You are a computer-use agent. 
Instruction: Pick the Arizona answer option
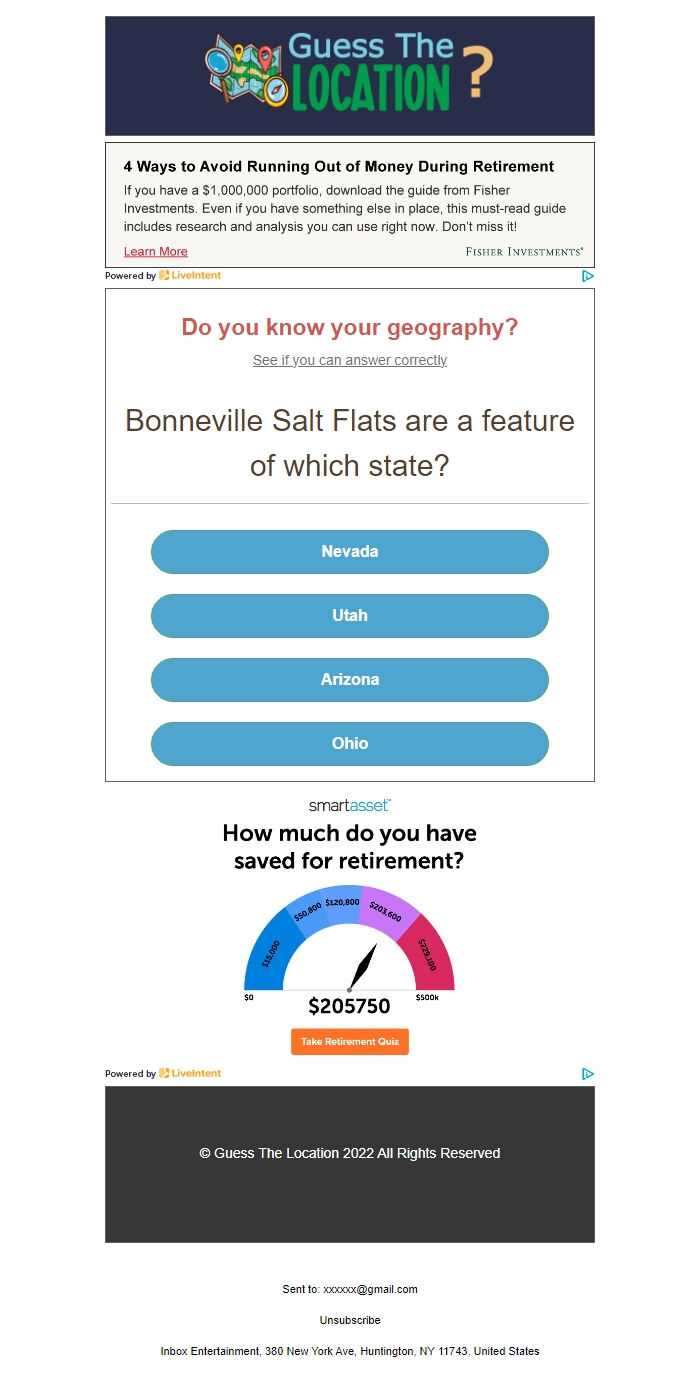(350, 680)
